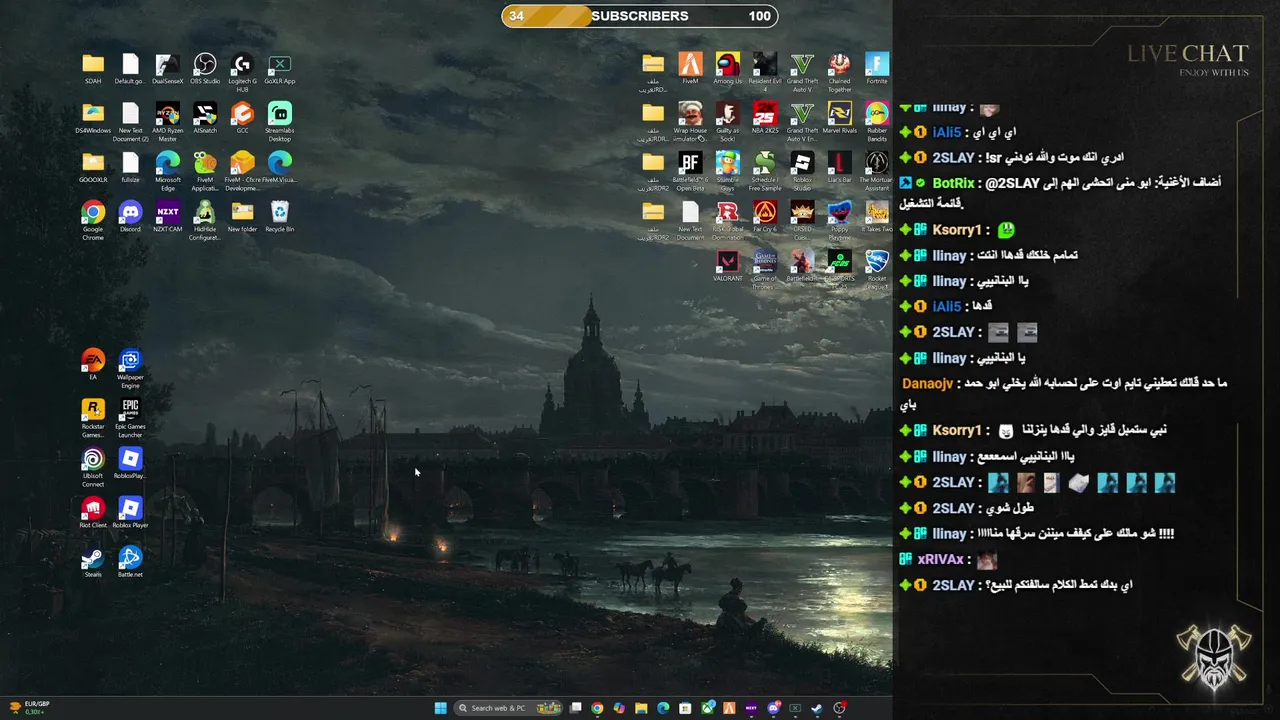Select the Roblox Player shortcut
Screen dimensions: 1280x720
pos(131,513)
